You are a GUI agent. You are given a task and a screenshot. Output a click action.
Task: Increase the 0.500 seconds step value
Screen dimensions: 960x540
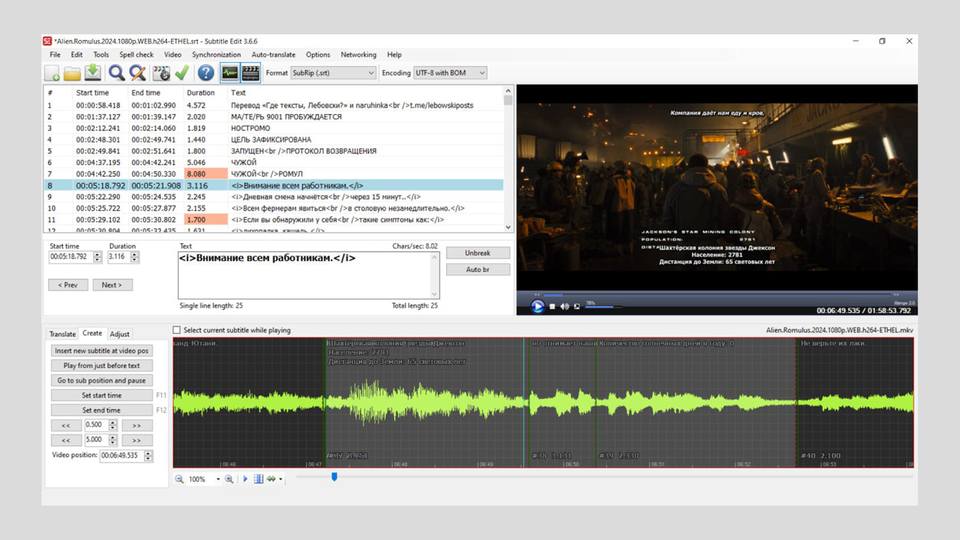point(113,422)
